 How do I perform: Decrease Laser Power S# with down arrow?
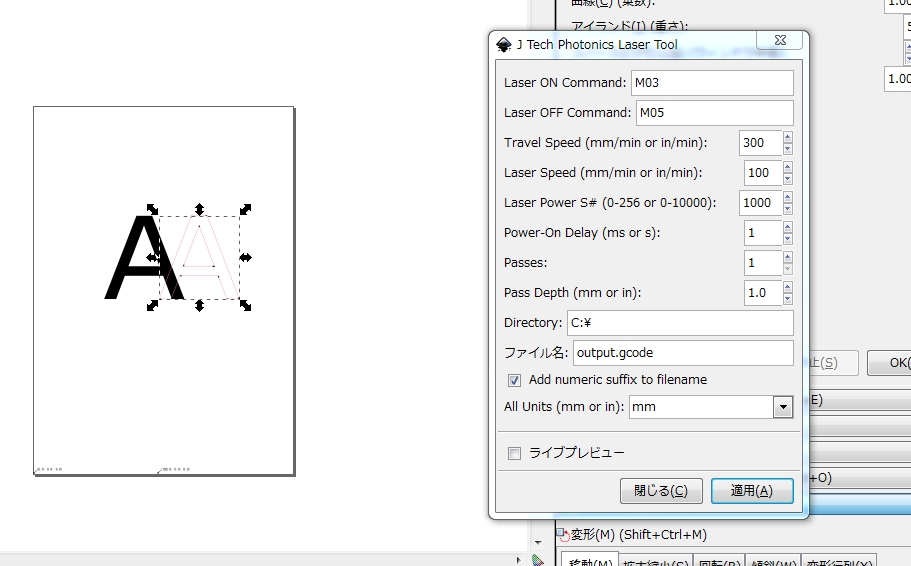tap(787, 209)
